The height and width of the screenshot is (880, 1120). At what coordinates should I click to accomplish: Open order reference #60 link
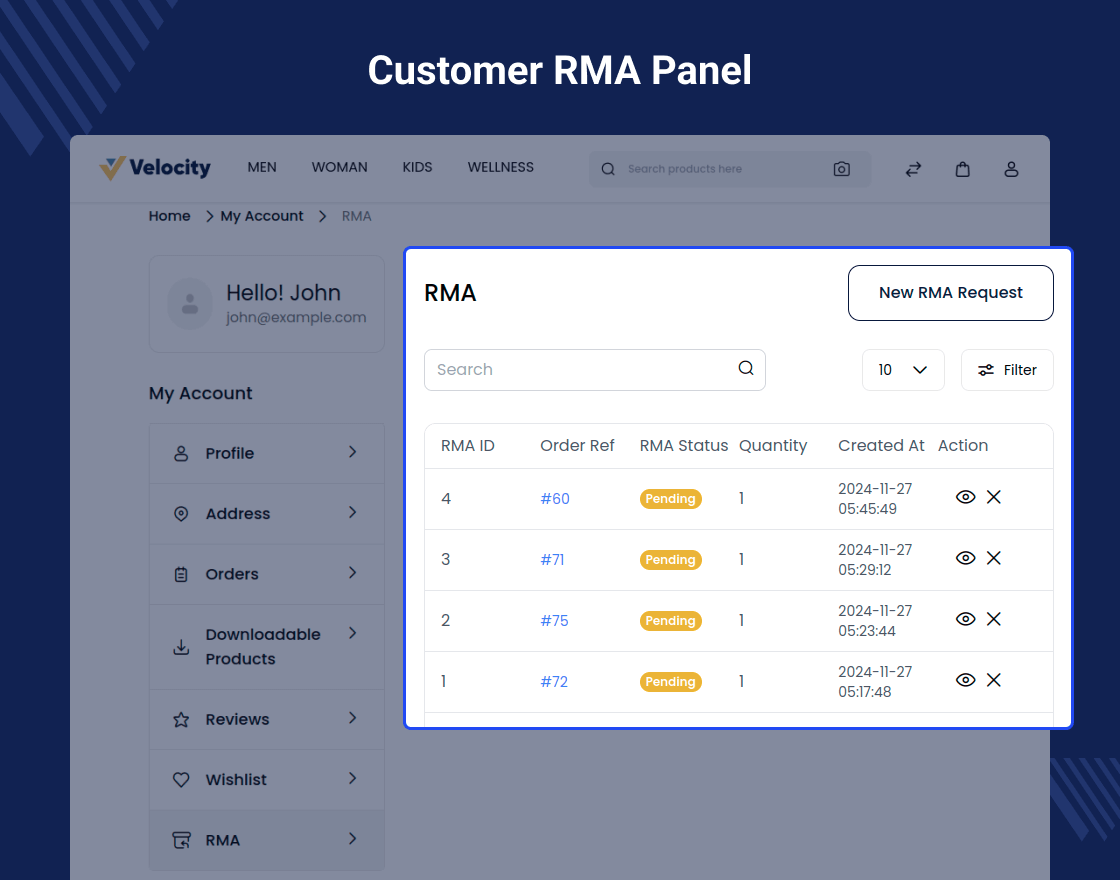[x=555, y=498]
